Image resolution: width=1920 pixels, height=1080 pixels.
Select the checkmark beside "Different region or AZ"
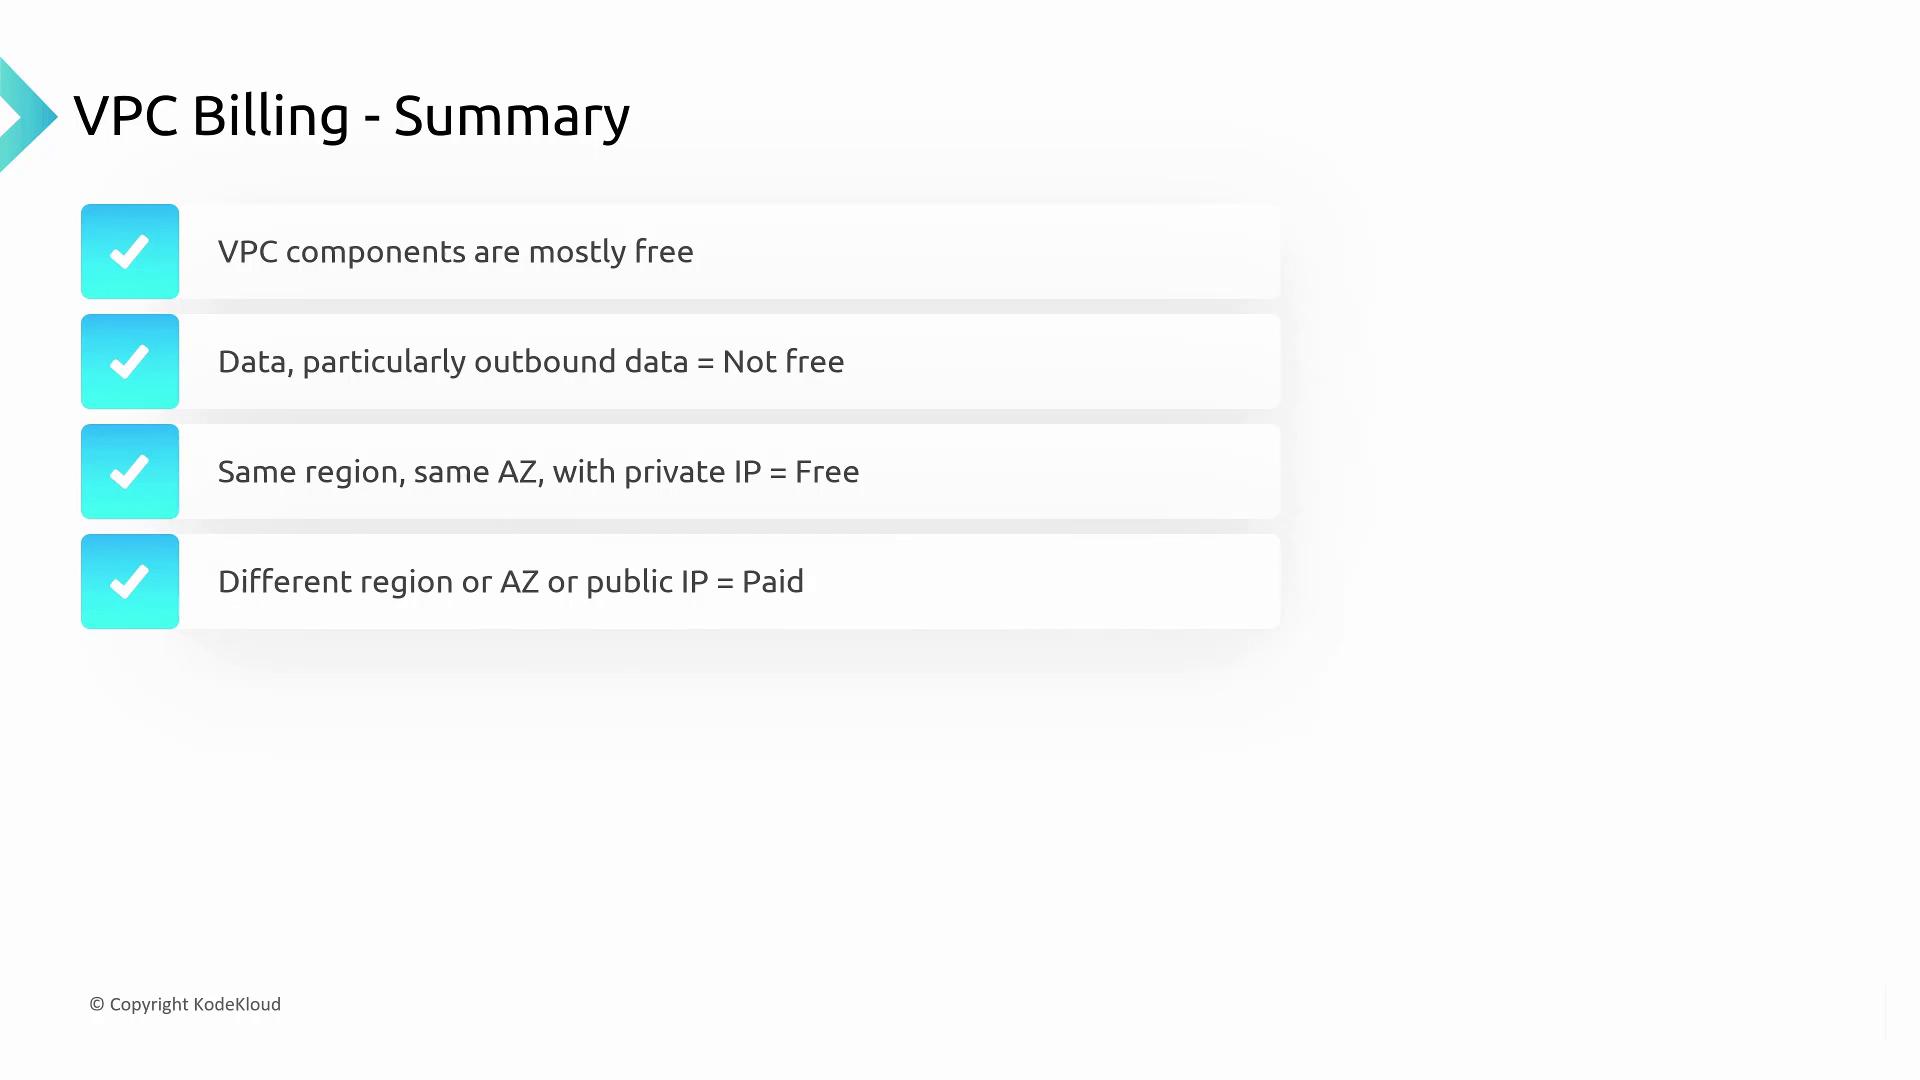(x=130, y=582)
